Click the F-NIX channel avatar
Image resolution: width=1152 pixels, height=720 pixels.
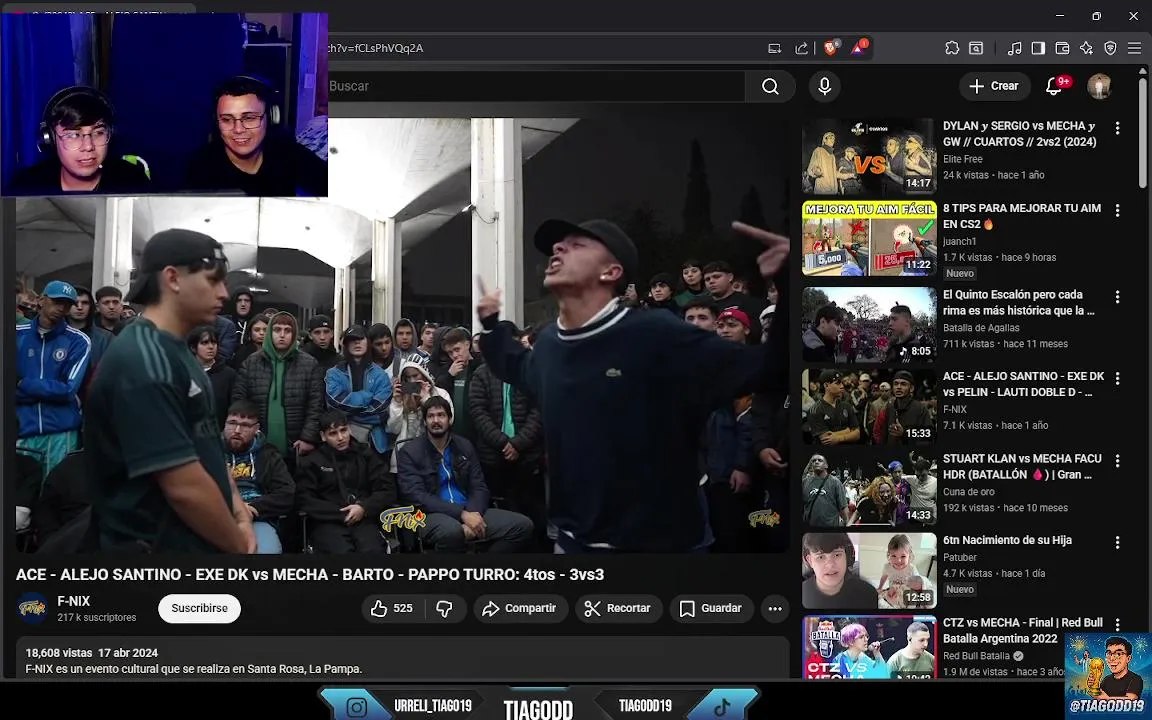point(32,608)
